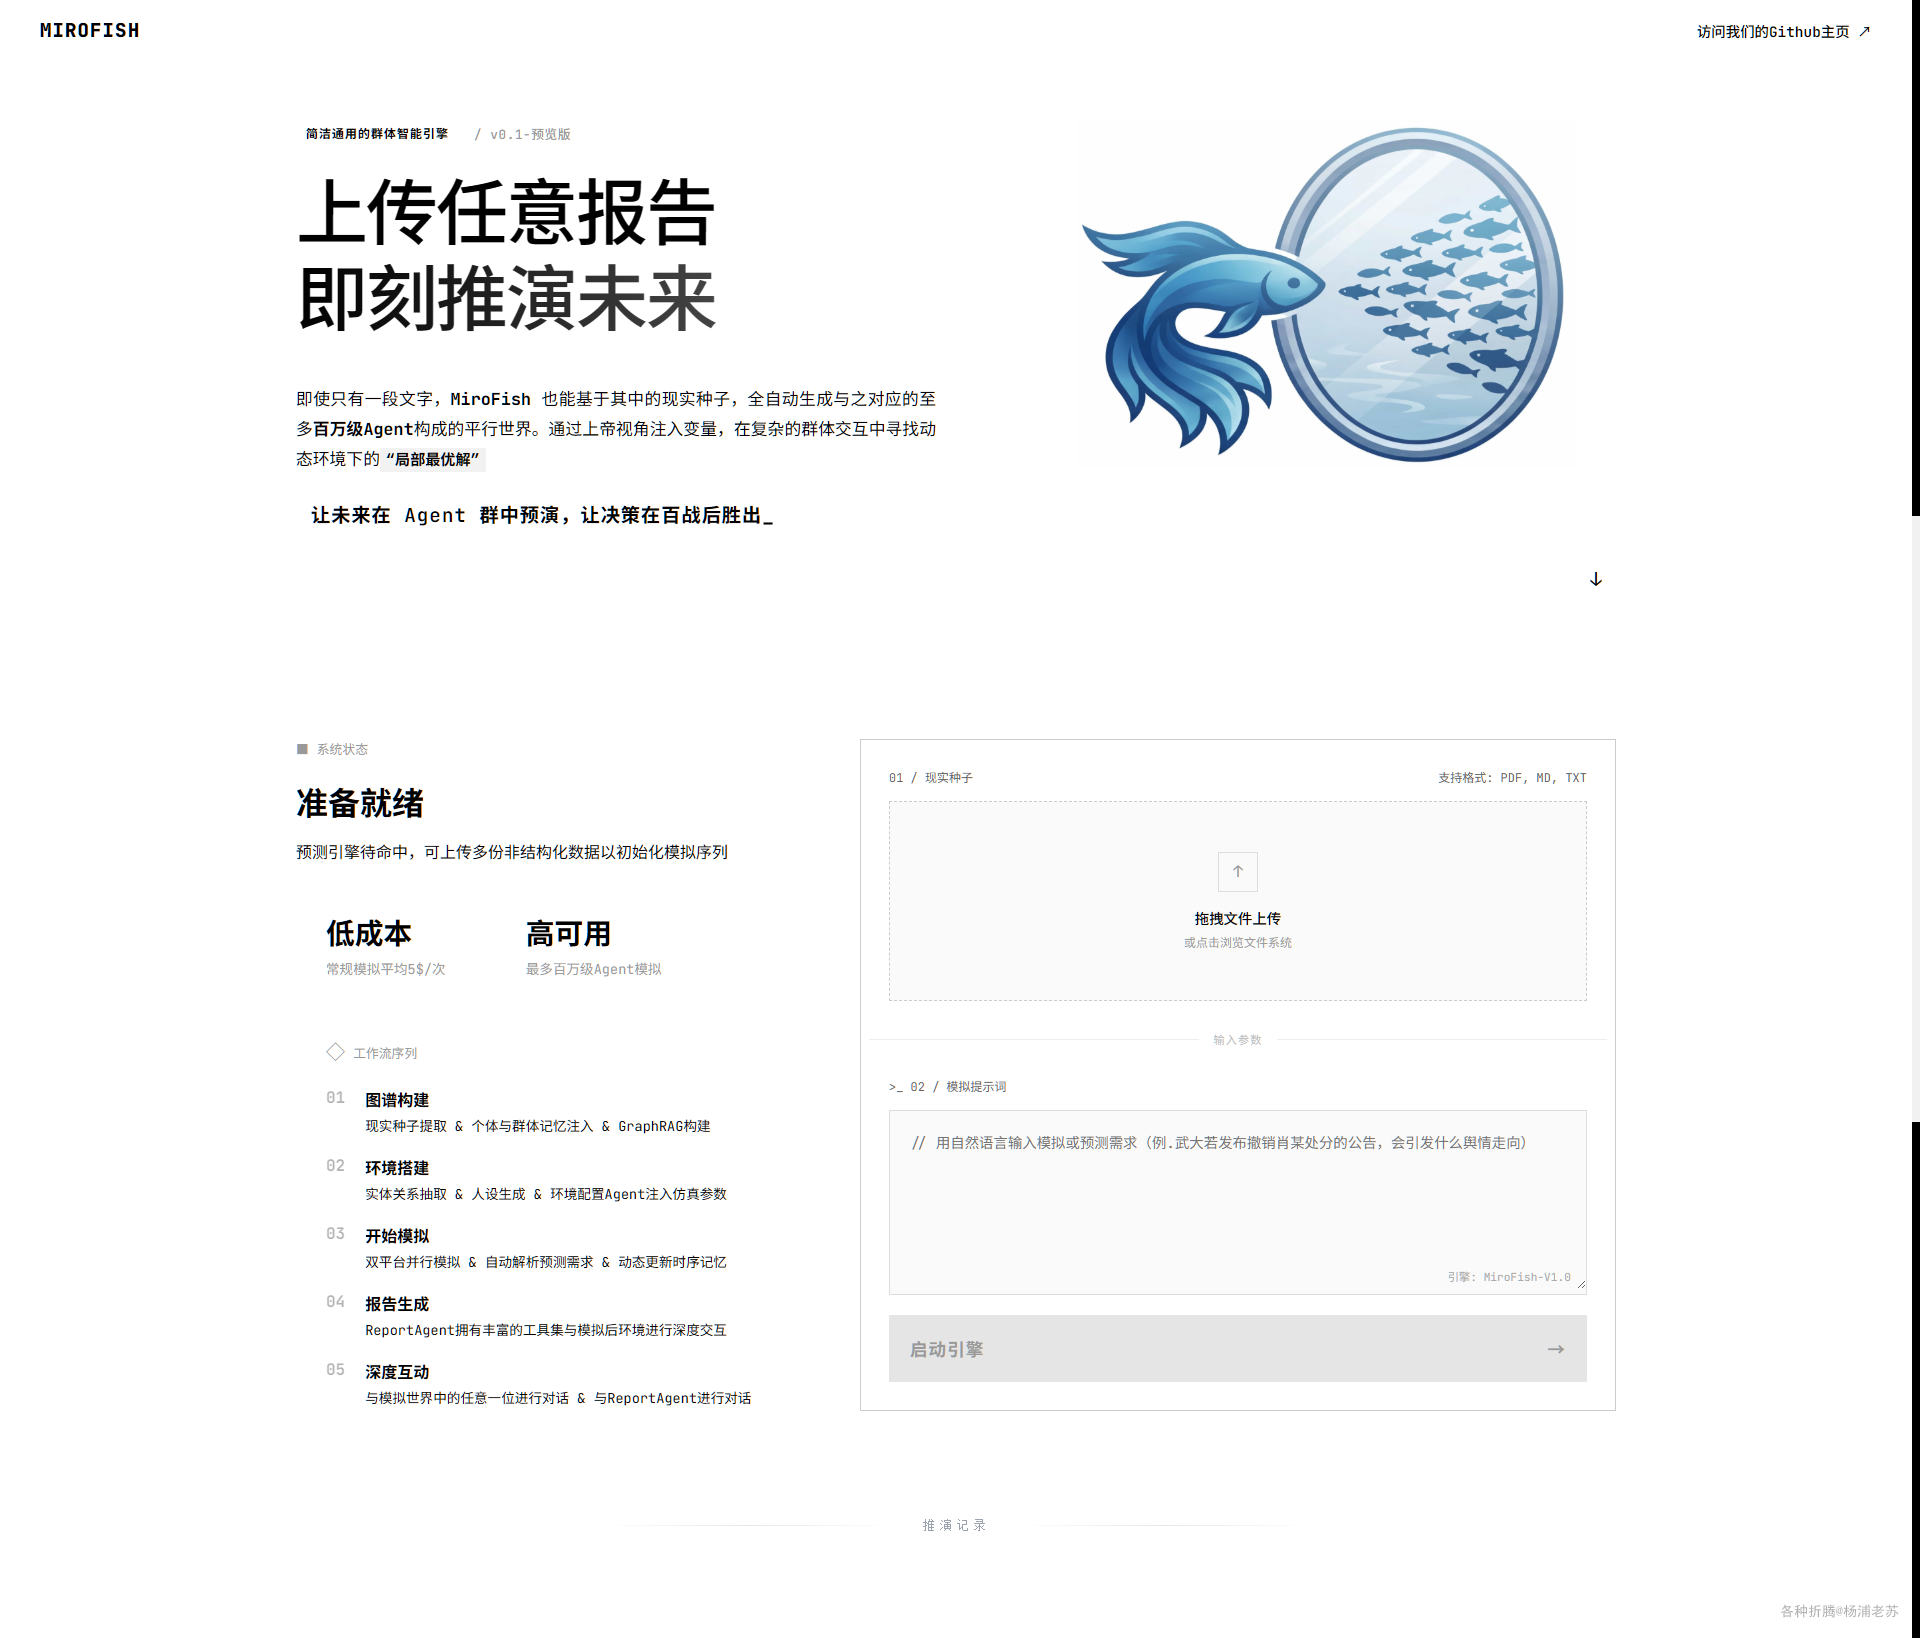The image size is (1920, 1638).
Task: Click the 或点击浏览文件系统 browse text
Action: [1237, 942]
